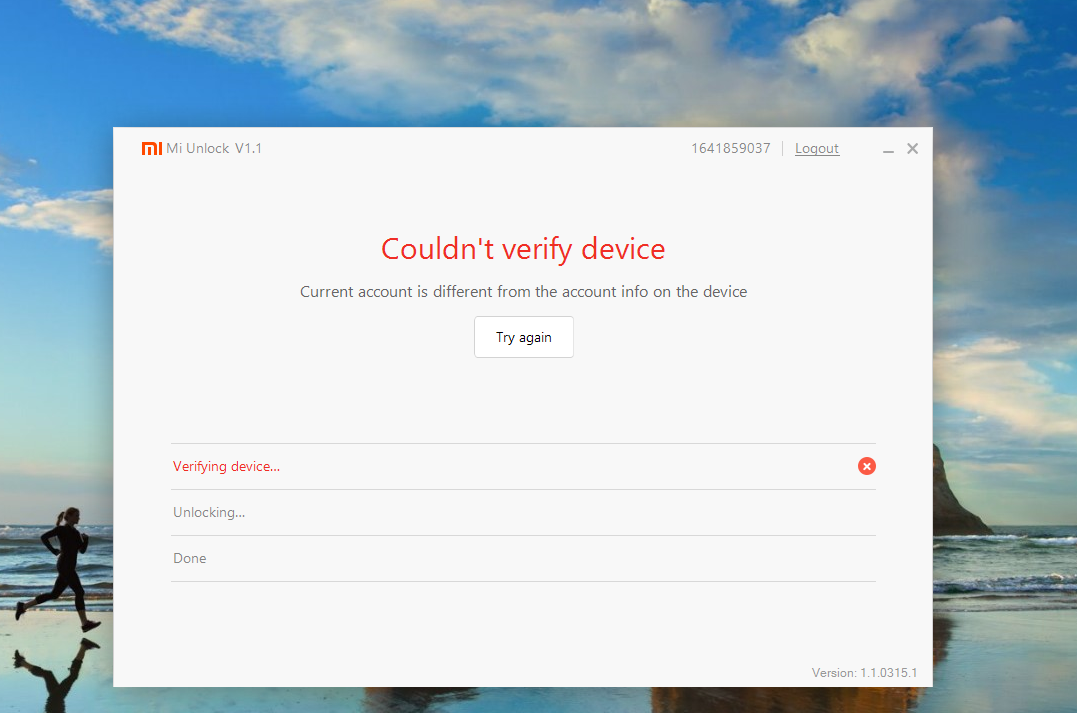This screenshot has width=1077, height=713.
Task: Select the 'Verifying device...' step row
Action: click(523, 466)
